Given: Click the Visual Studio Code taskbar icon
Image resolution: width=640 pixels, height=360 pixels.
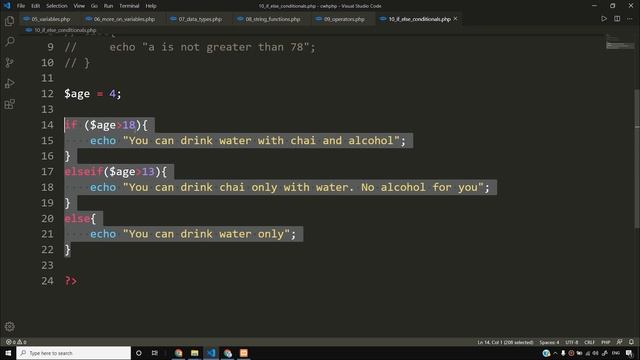Looking at the screenshot, I should click(x=211, y=353).
